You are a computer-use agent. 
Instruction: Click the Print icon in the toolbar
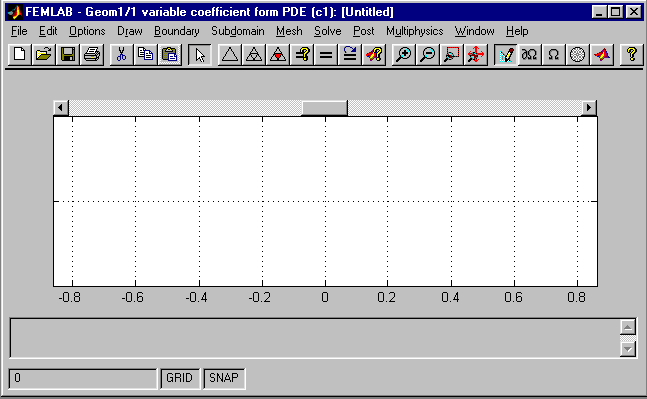[92, 54]
